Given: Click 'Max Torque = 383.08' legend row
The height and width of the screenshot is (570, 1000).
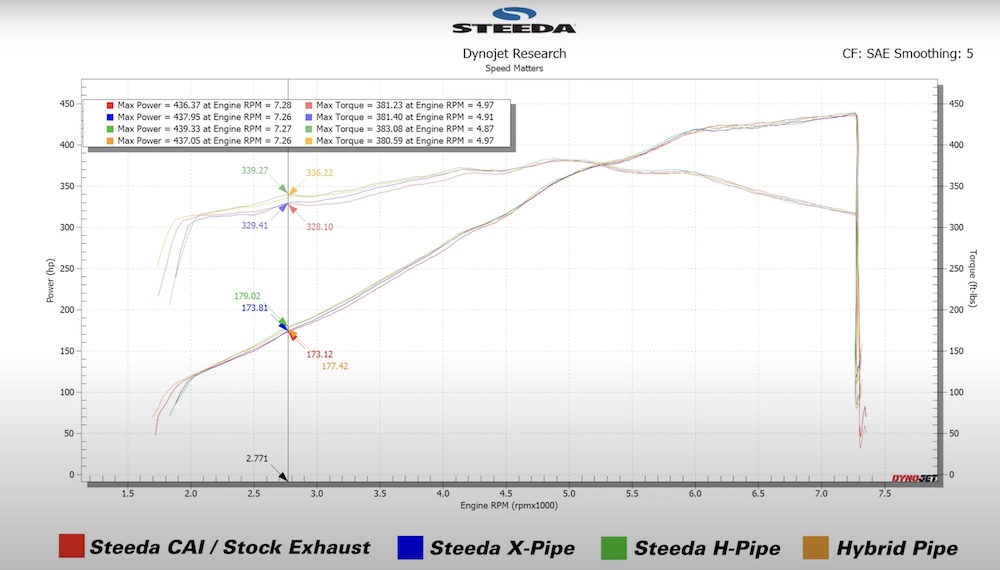Looking at the screenshot, I should coord(400,129).
